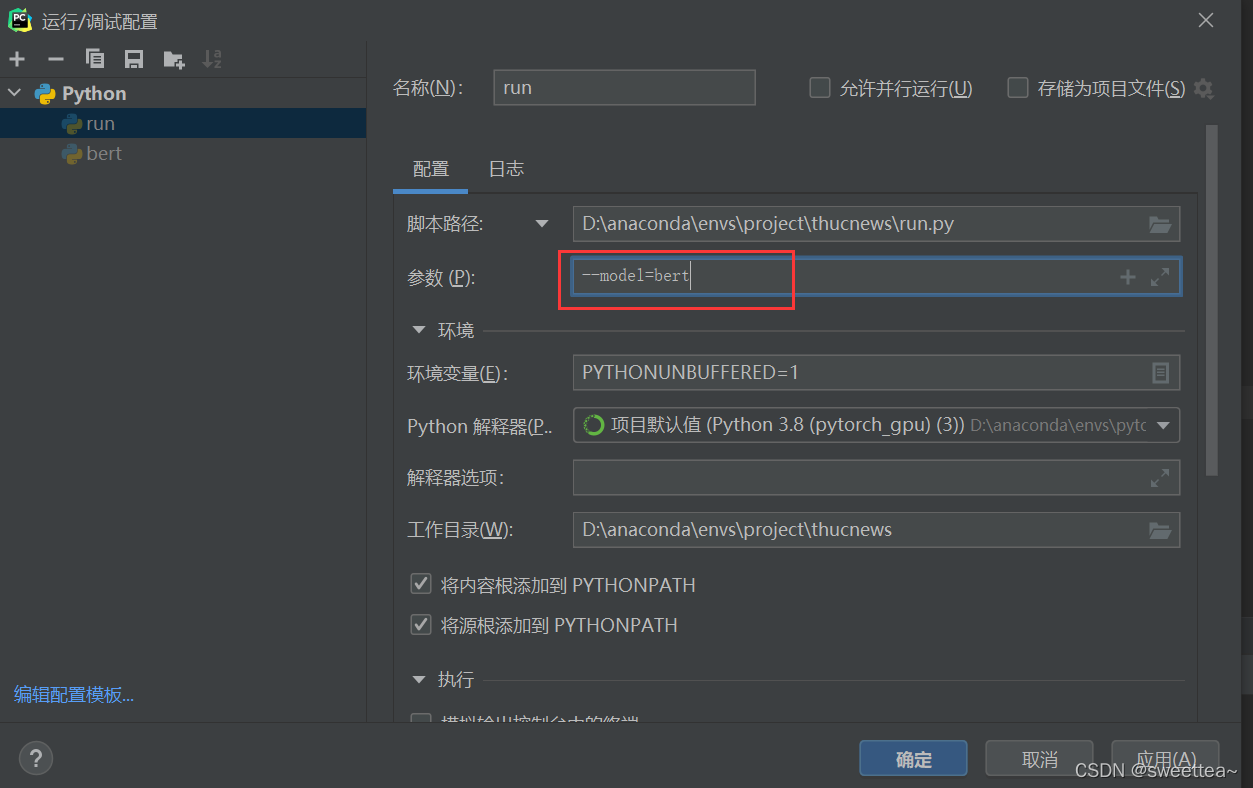Open script path type dropdown arrow

pyautogui.click(x=542, y=224)
